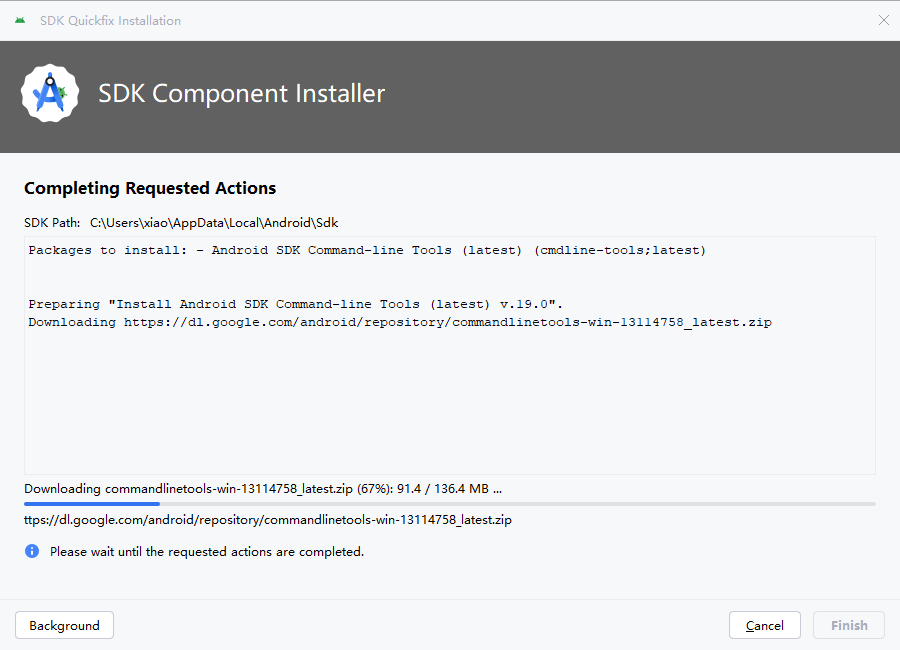The height and width of the screenshot is (650, 900).
Task: Click the 'Preparing Install Android SDK' log line
Action: (296, 304)
